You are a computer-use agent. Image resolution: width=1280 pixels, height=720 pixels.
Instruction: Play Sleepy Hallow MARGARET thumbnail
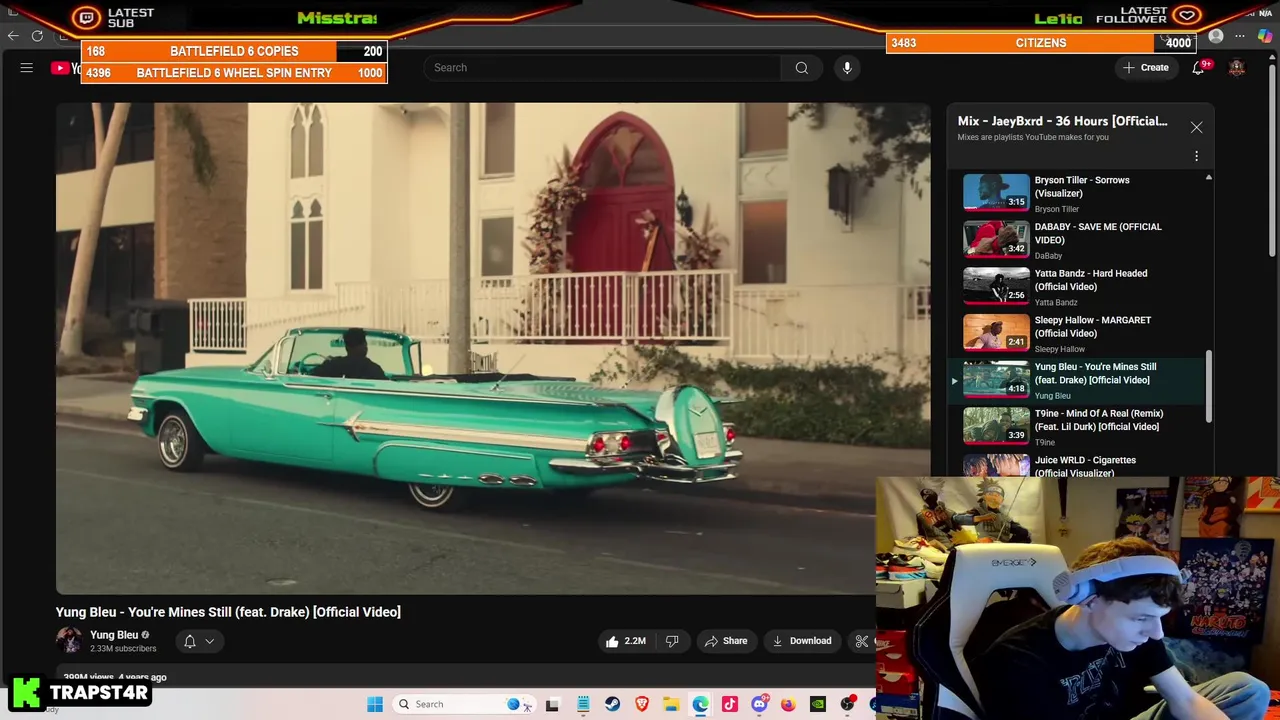pos(996,332)
